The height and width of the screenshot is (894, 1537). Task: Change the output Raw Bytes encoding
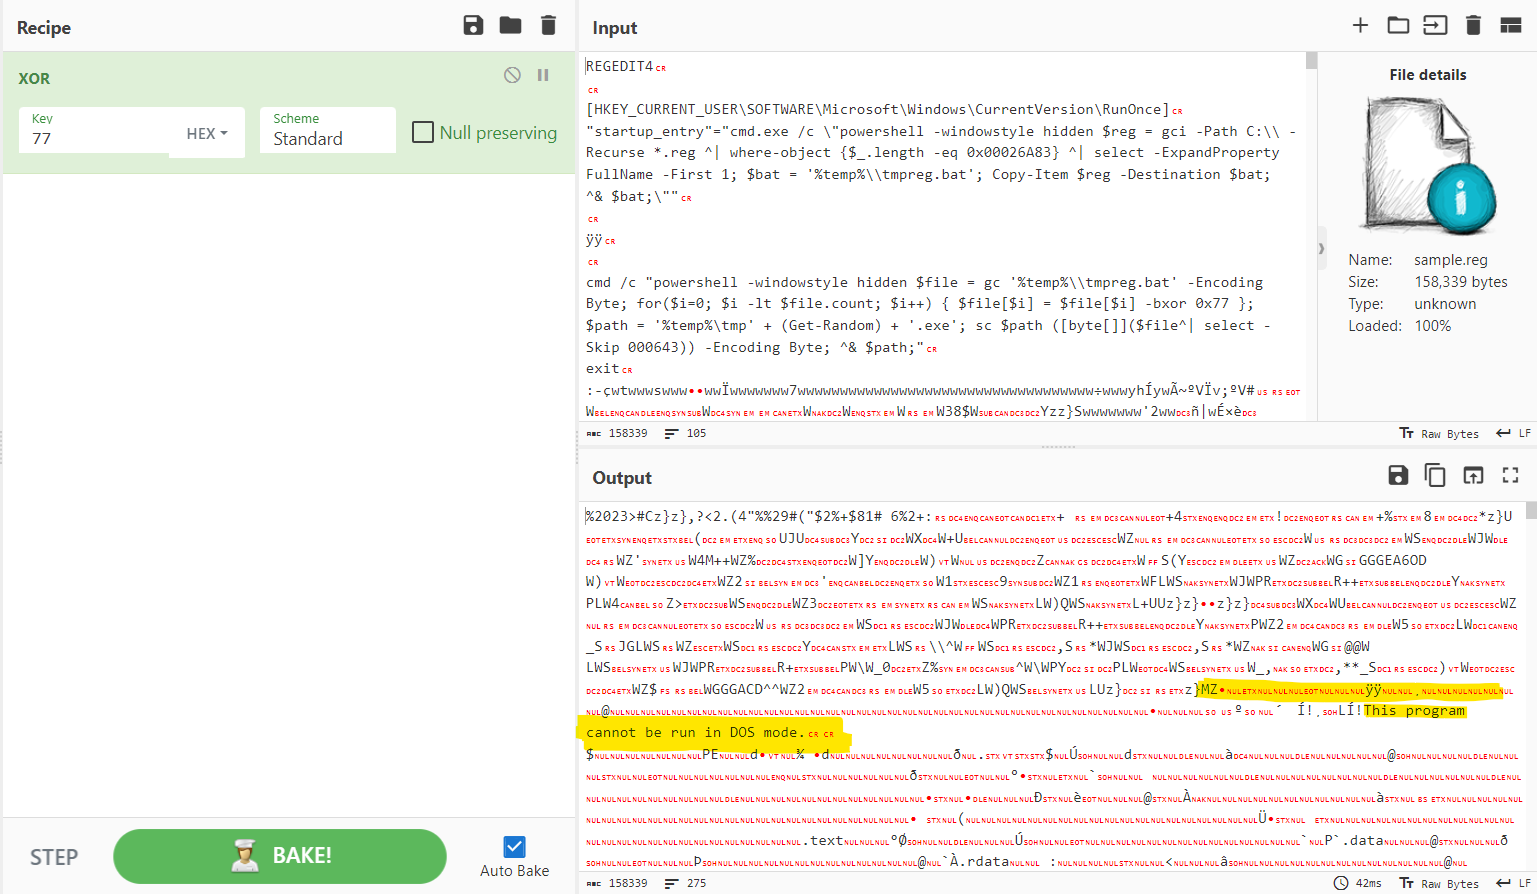(1438, 883)
